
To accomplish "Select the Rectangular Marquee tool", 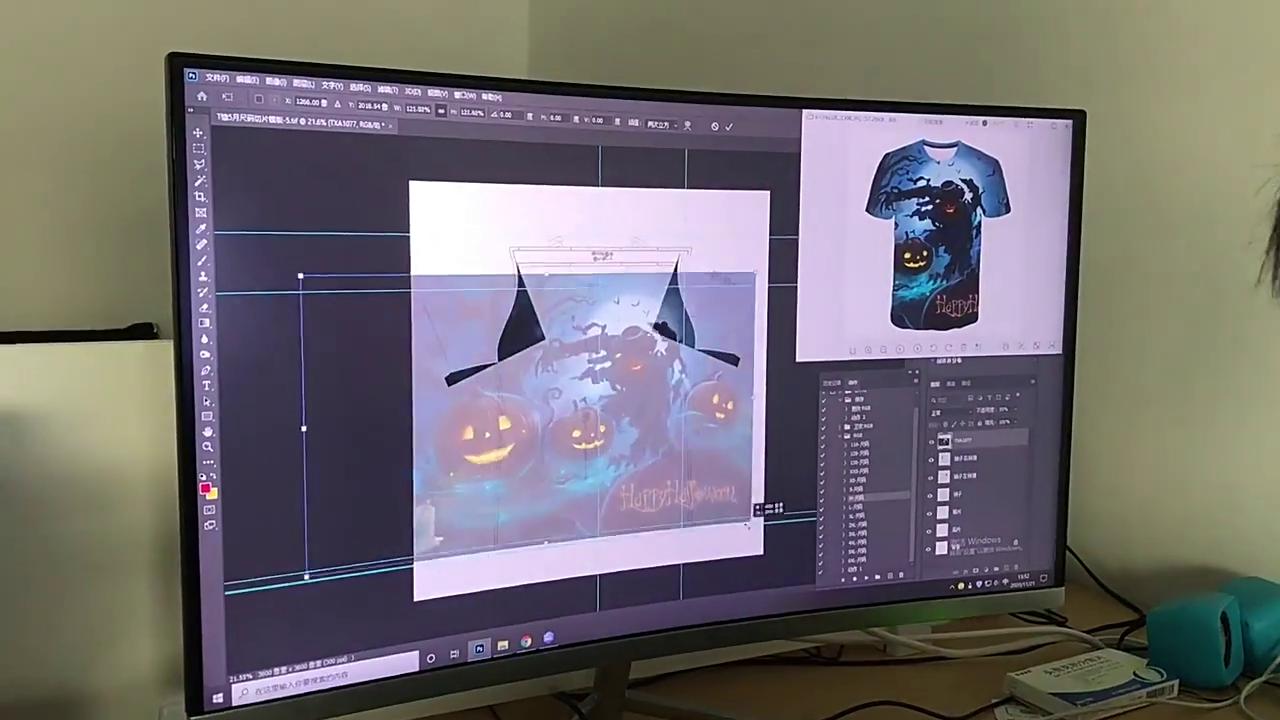I will (199, 148).
